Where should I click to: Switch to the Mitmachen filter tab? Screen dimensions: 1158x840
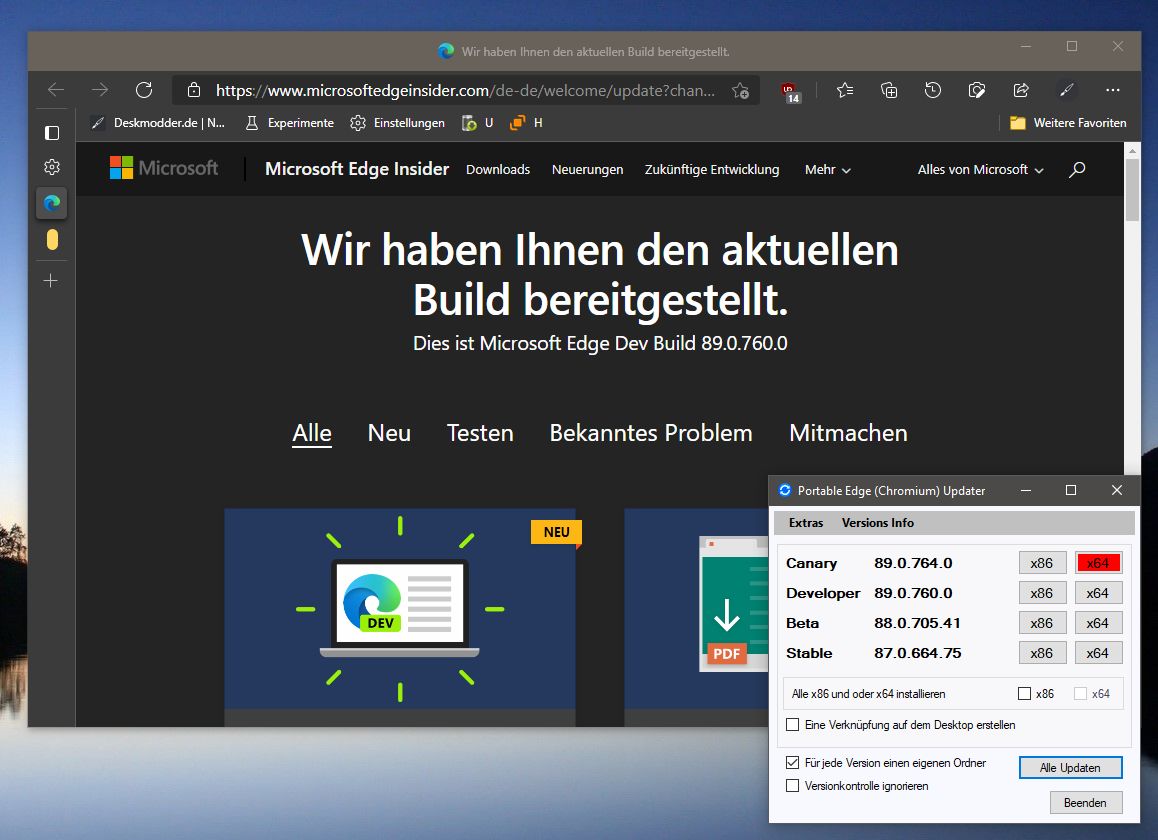848,433
